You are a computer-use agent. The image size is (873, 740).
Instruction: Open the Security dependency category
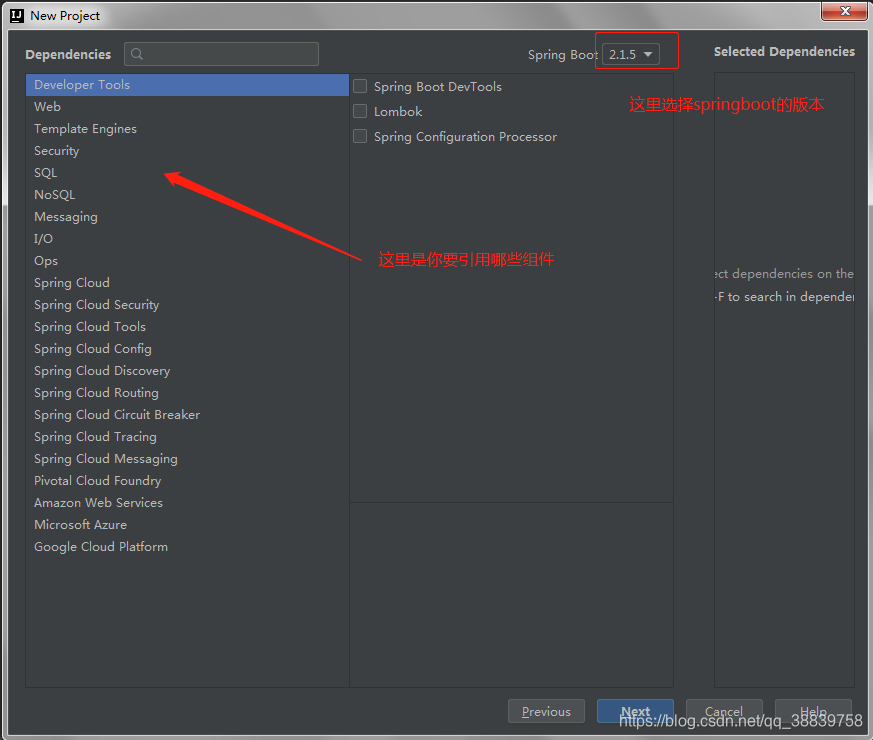[x=187, y=150]
